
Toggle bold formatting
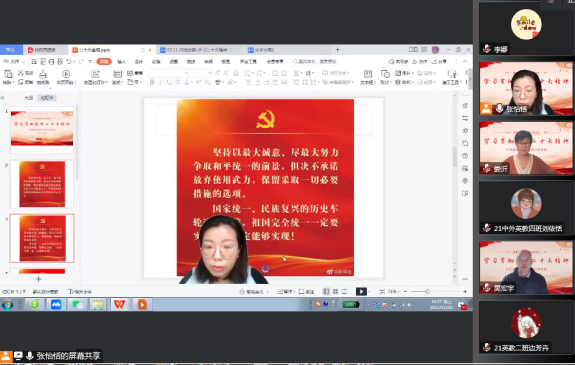152,83
